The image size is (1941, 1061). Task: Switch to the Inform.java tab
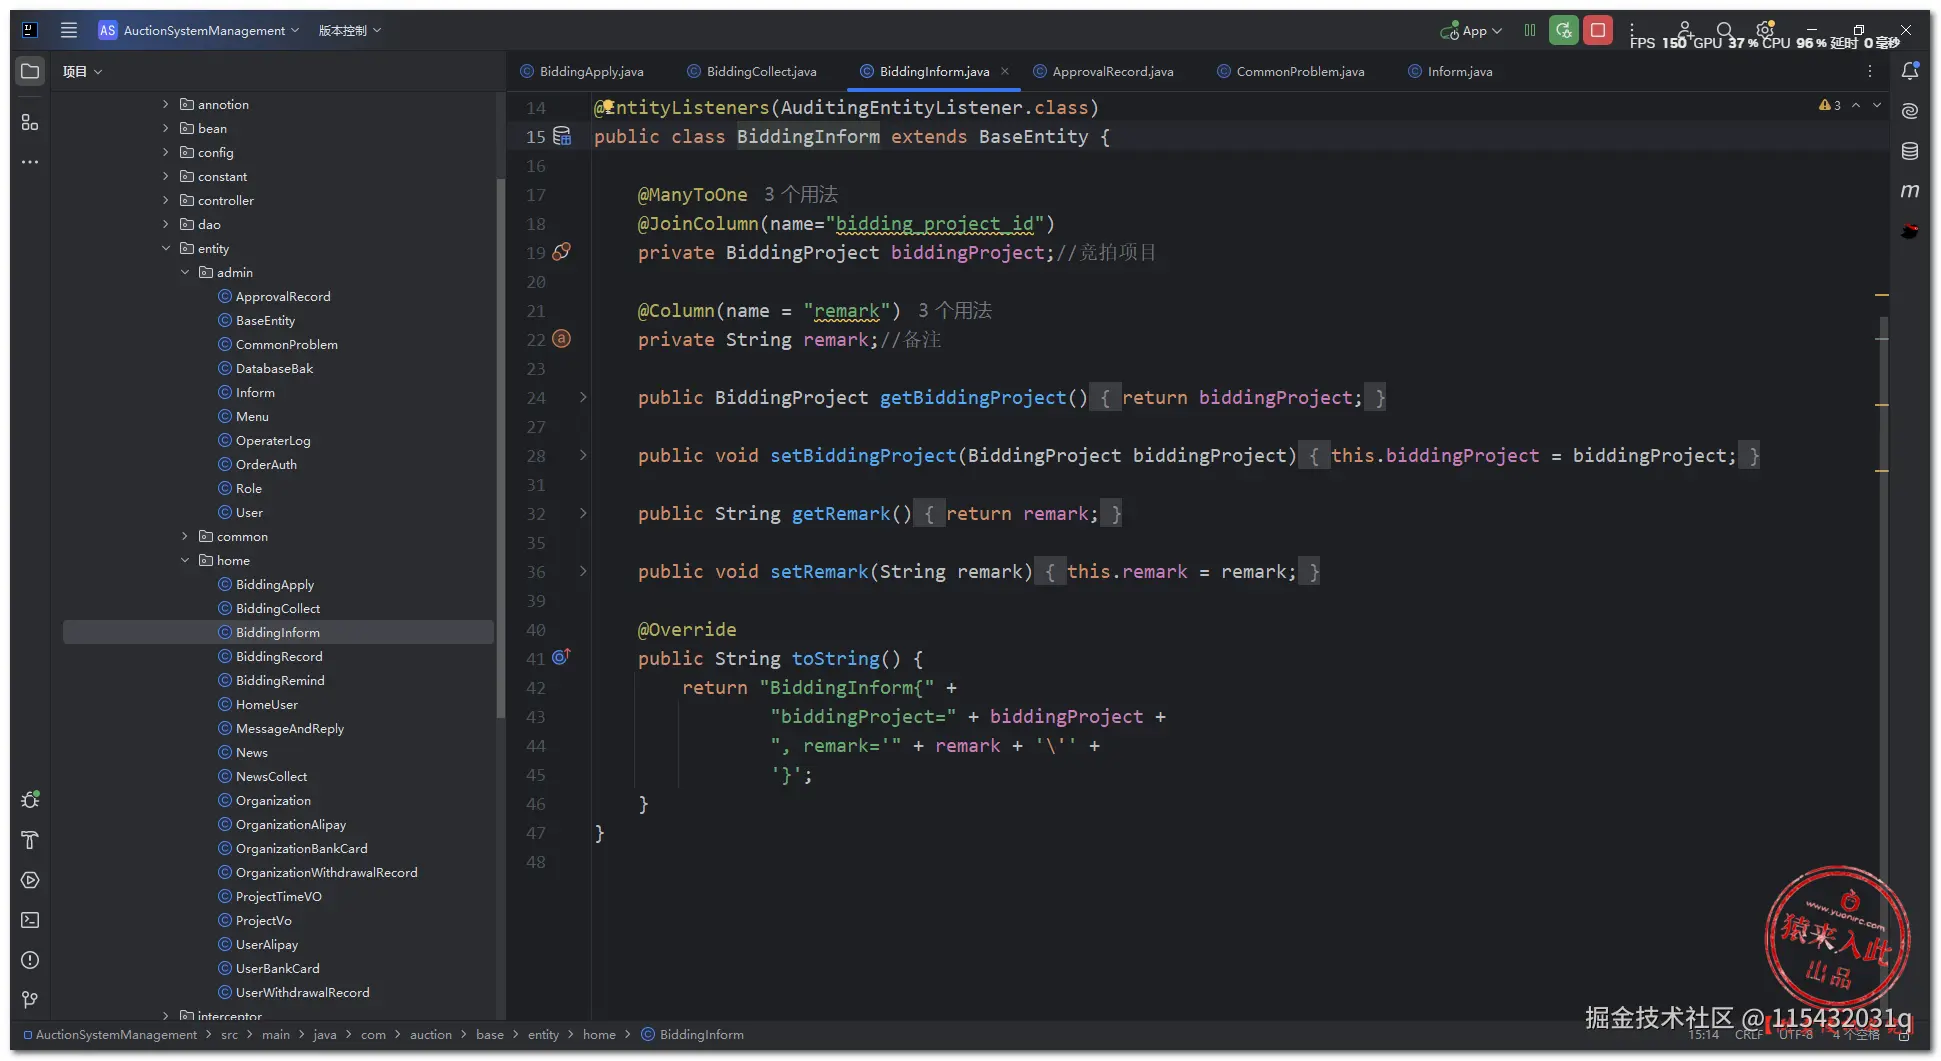[x=1450, y=71]
